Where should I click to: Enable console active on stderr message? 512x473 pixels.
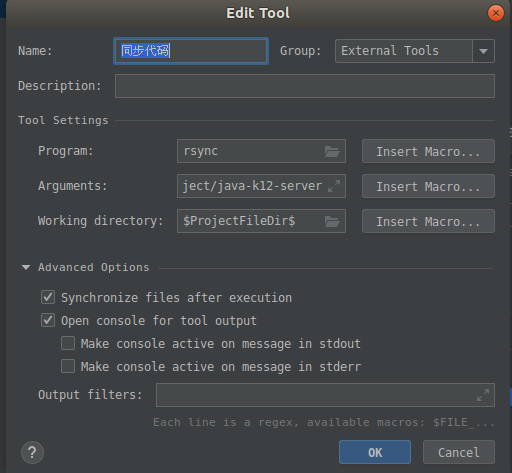(x=68, y=366)
